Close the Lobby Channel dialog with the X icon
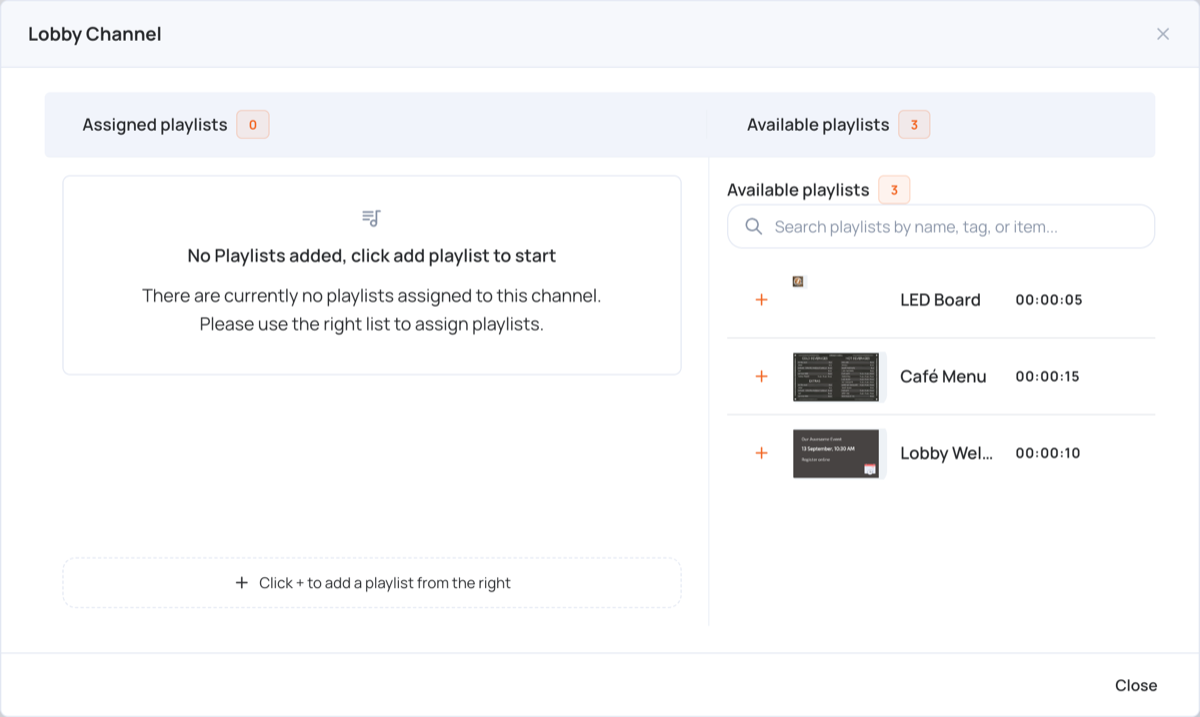1200x717 pixels. coord(1163,34)
